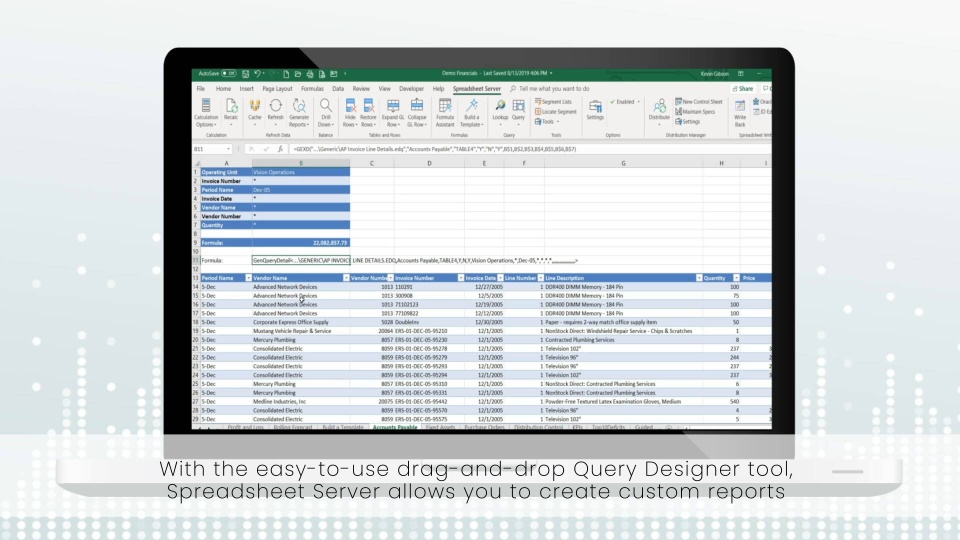The height and width of the screenshot is (540, 960).
Task: Open Vendor Number column filter dropdown
Action: tap(390, 278)
